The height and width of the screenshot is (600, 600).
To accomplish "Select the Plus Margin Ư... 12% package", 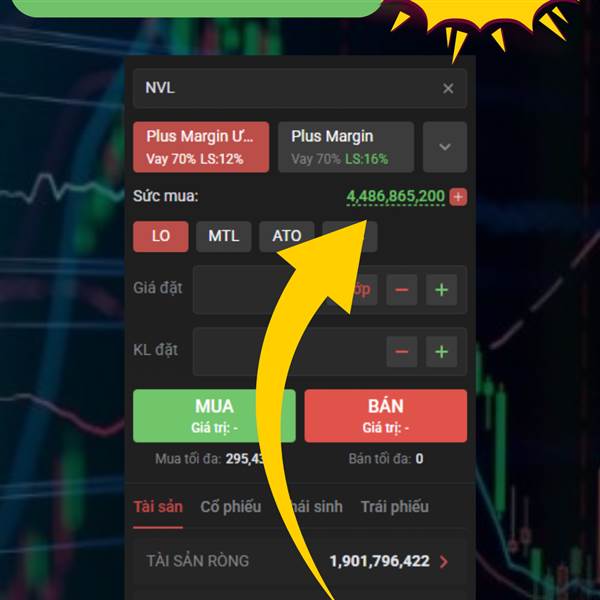I will point(201,147).
